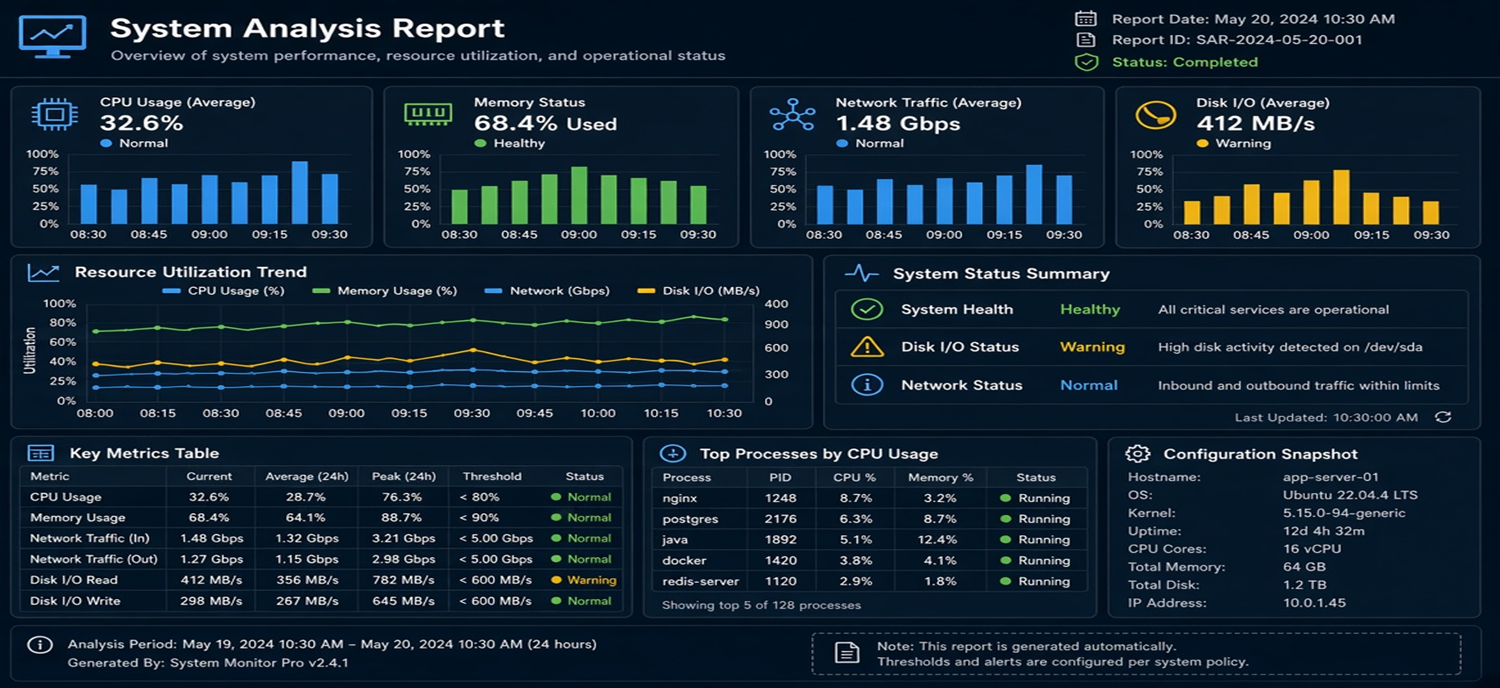Toggle CPU Usage (%) legend in trend chart
The width and height of the screenshot is (1500, 688).
coord(223,291)
